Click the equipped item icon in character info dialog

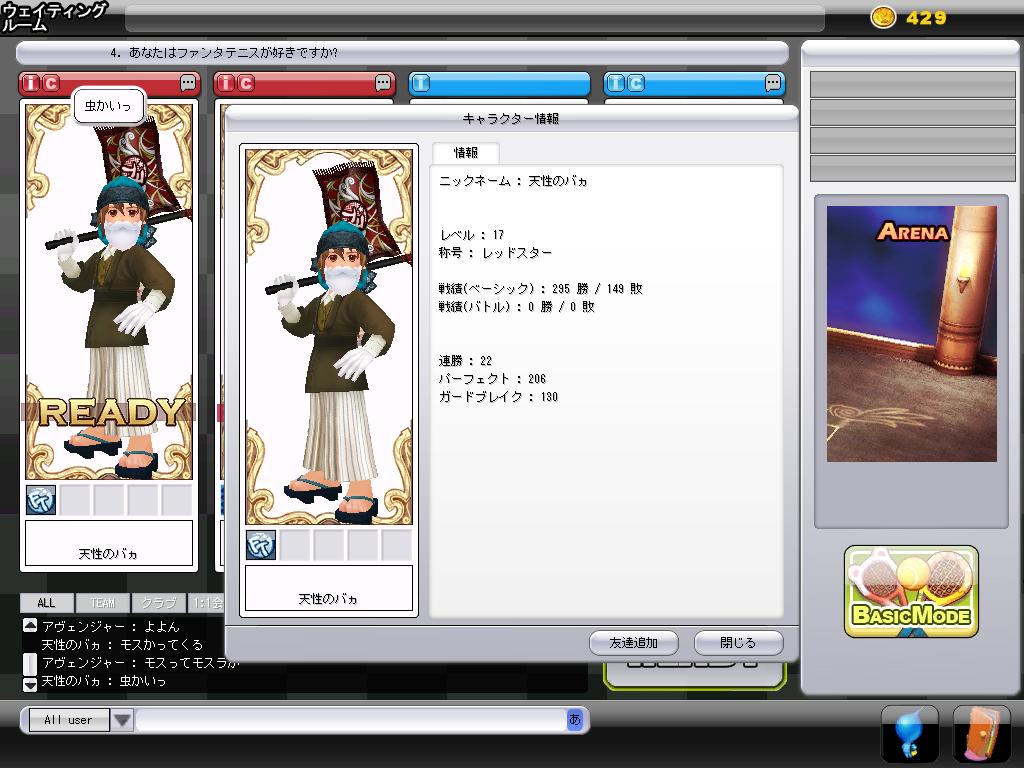point(261,545)
